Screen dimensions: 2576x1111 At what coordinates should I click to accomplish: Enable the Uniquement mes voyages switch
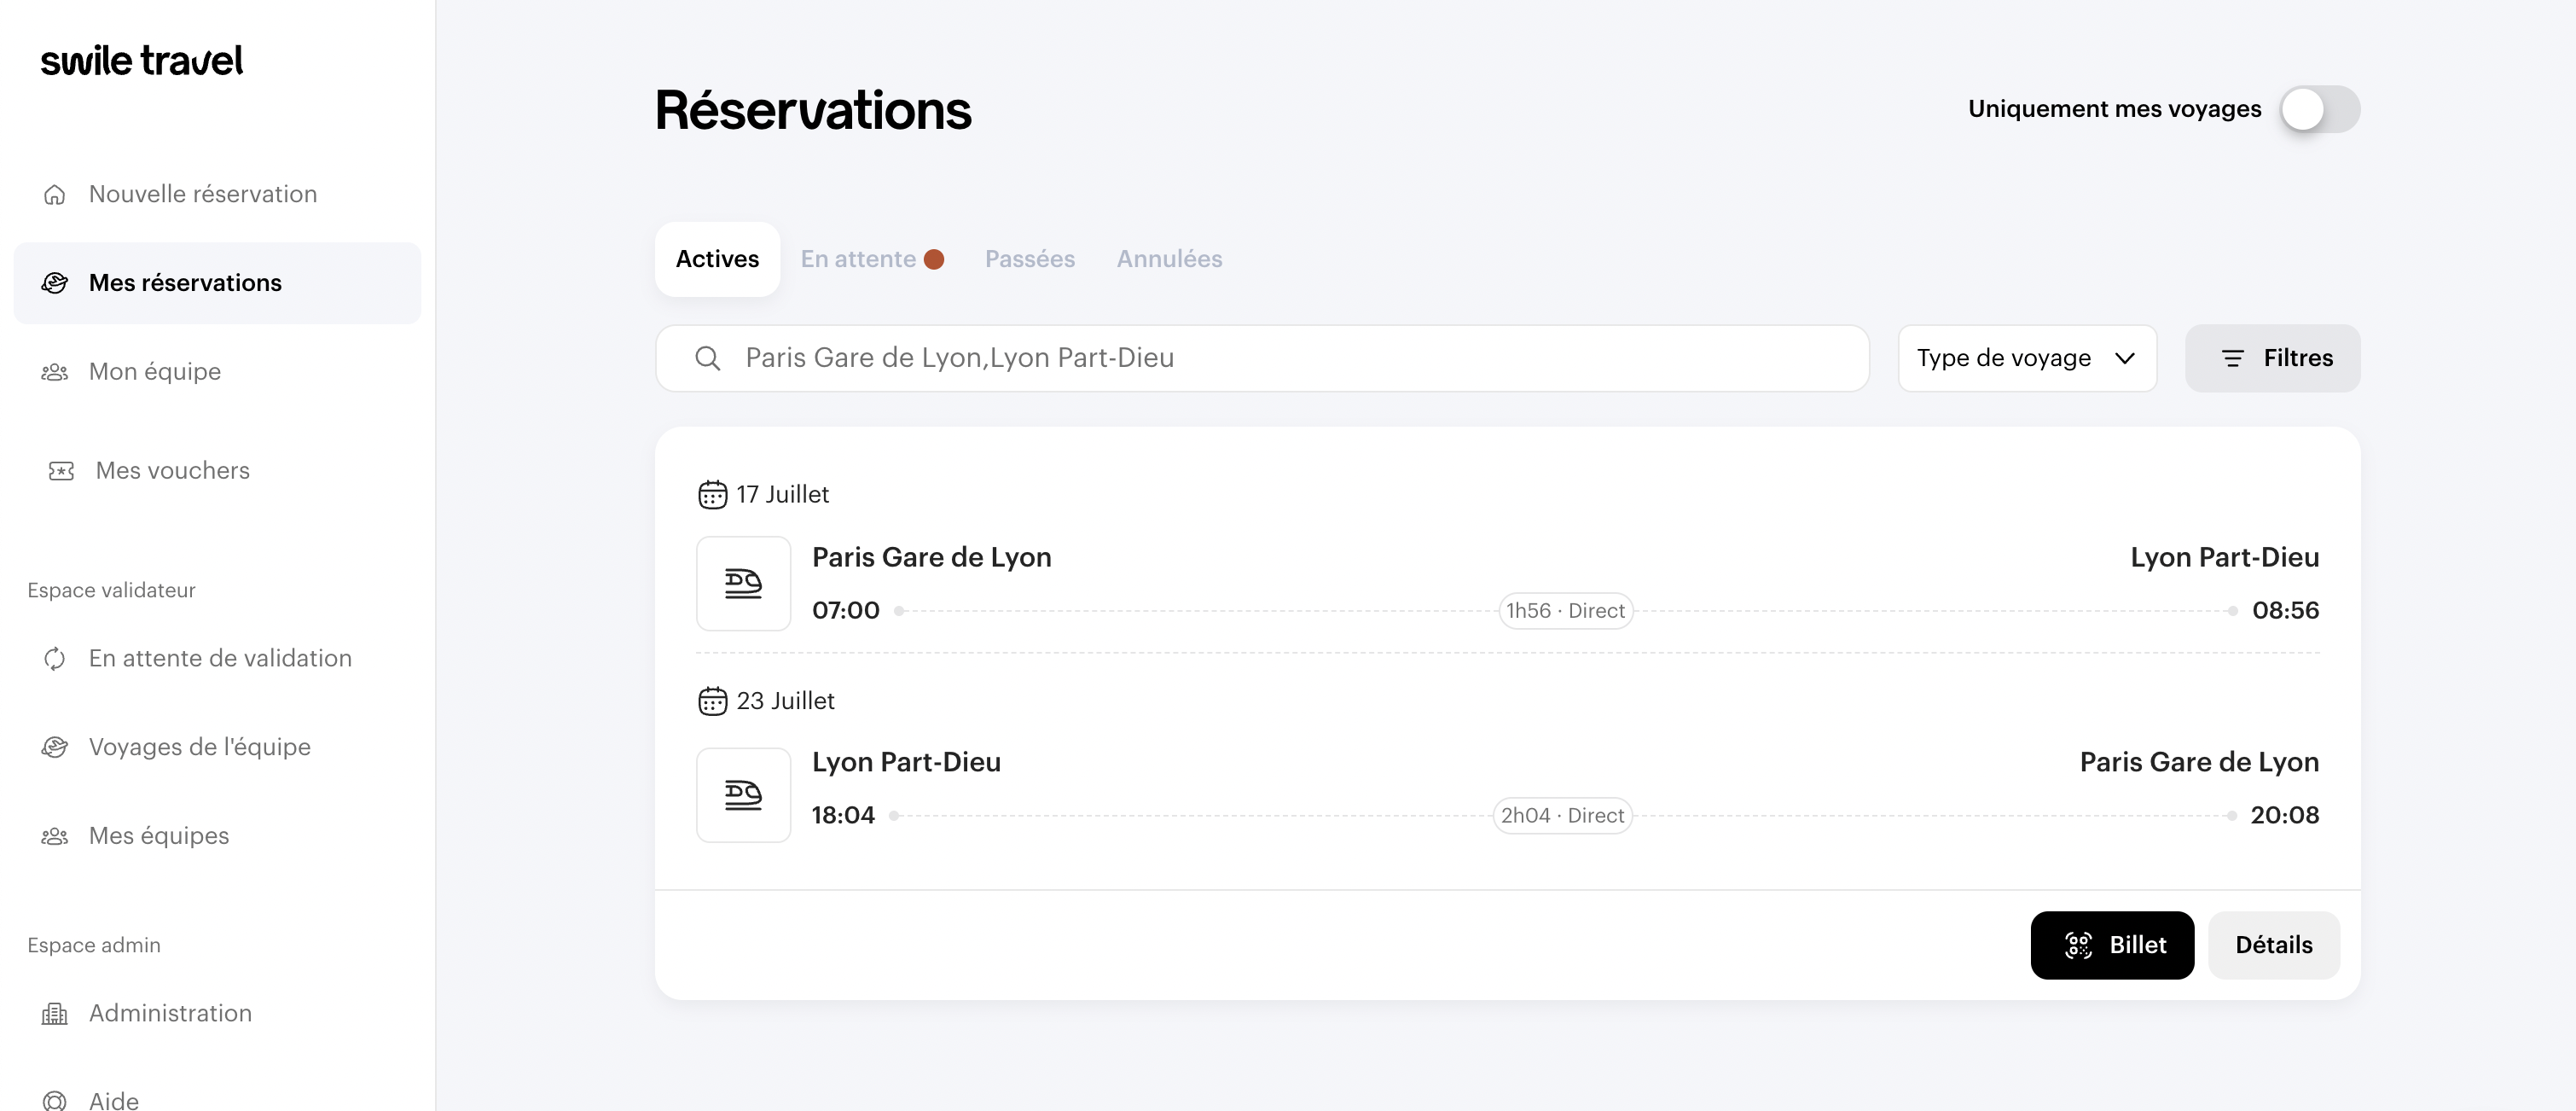(2319, 109)
